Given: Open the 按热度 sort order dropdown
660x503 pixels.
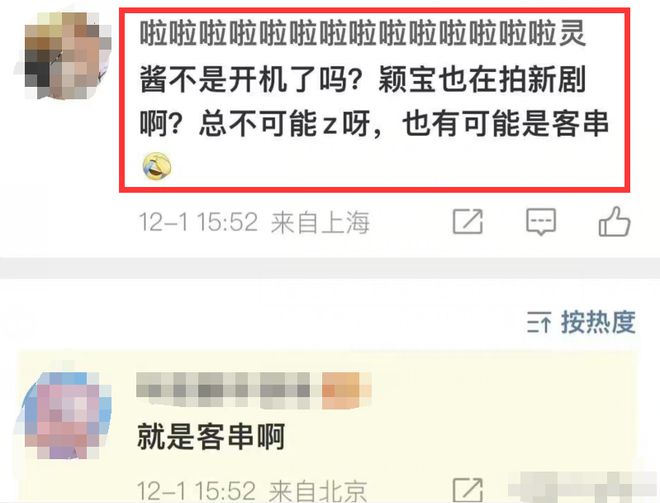Looking at the screenshot, I should tap(581, 322).
